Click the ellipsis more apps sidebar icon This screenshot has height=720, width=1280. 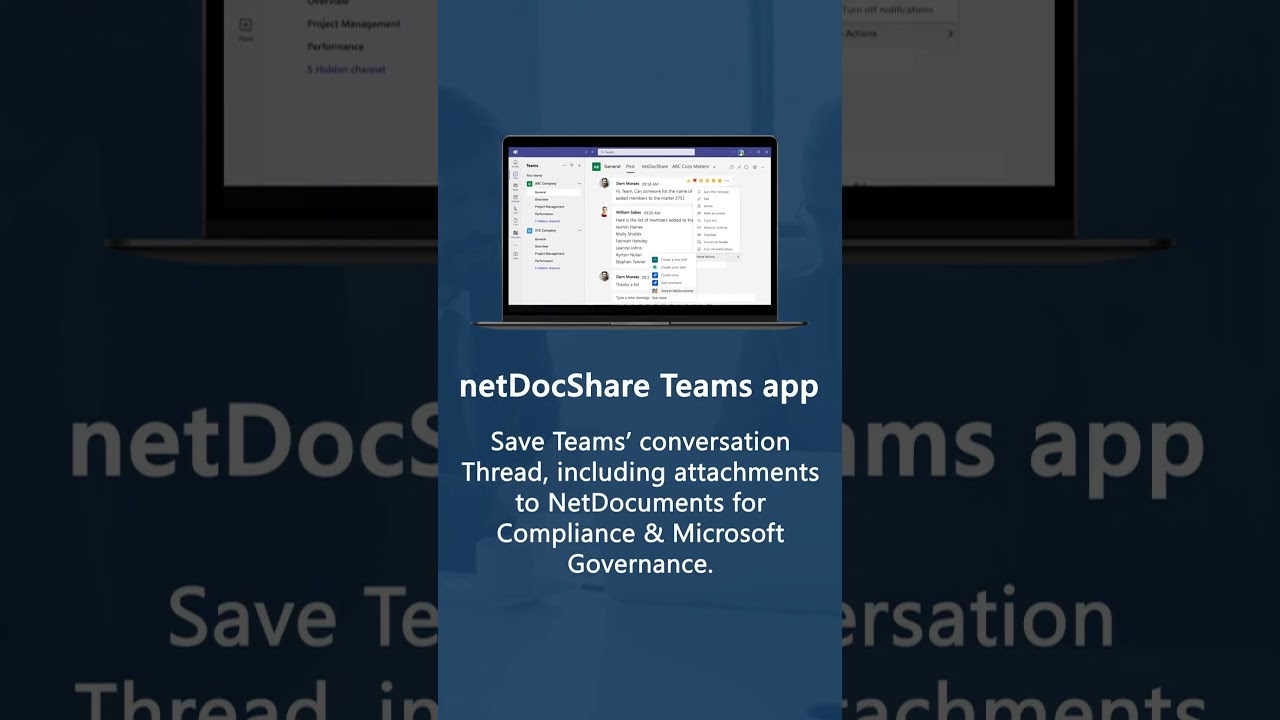pyautogui.click(x=515, y=245)
